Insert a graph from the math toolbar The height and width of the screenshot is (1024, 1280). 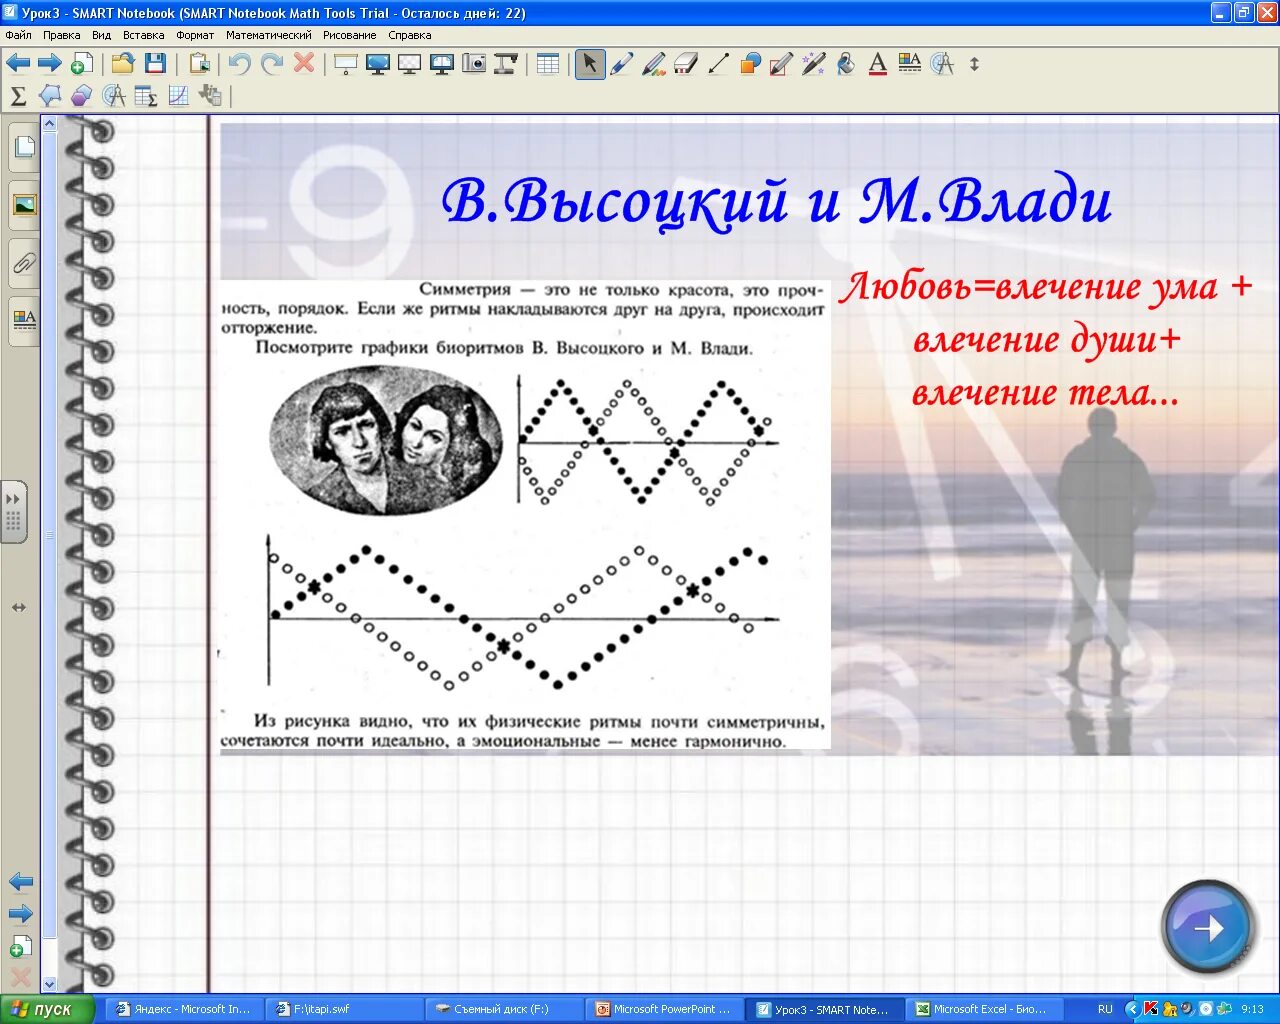178,96
